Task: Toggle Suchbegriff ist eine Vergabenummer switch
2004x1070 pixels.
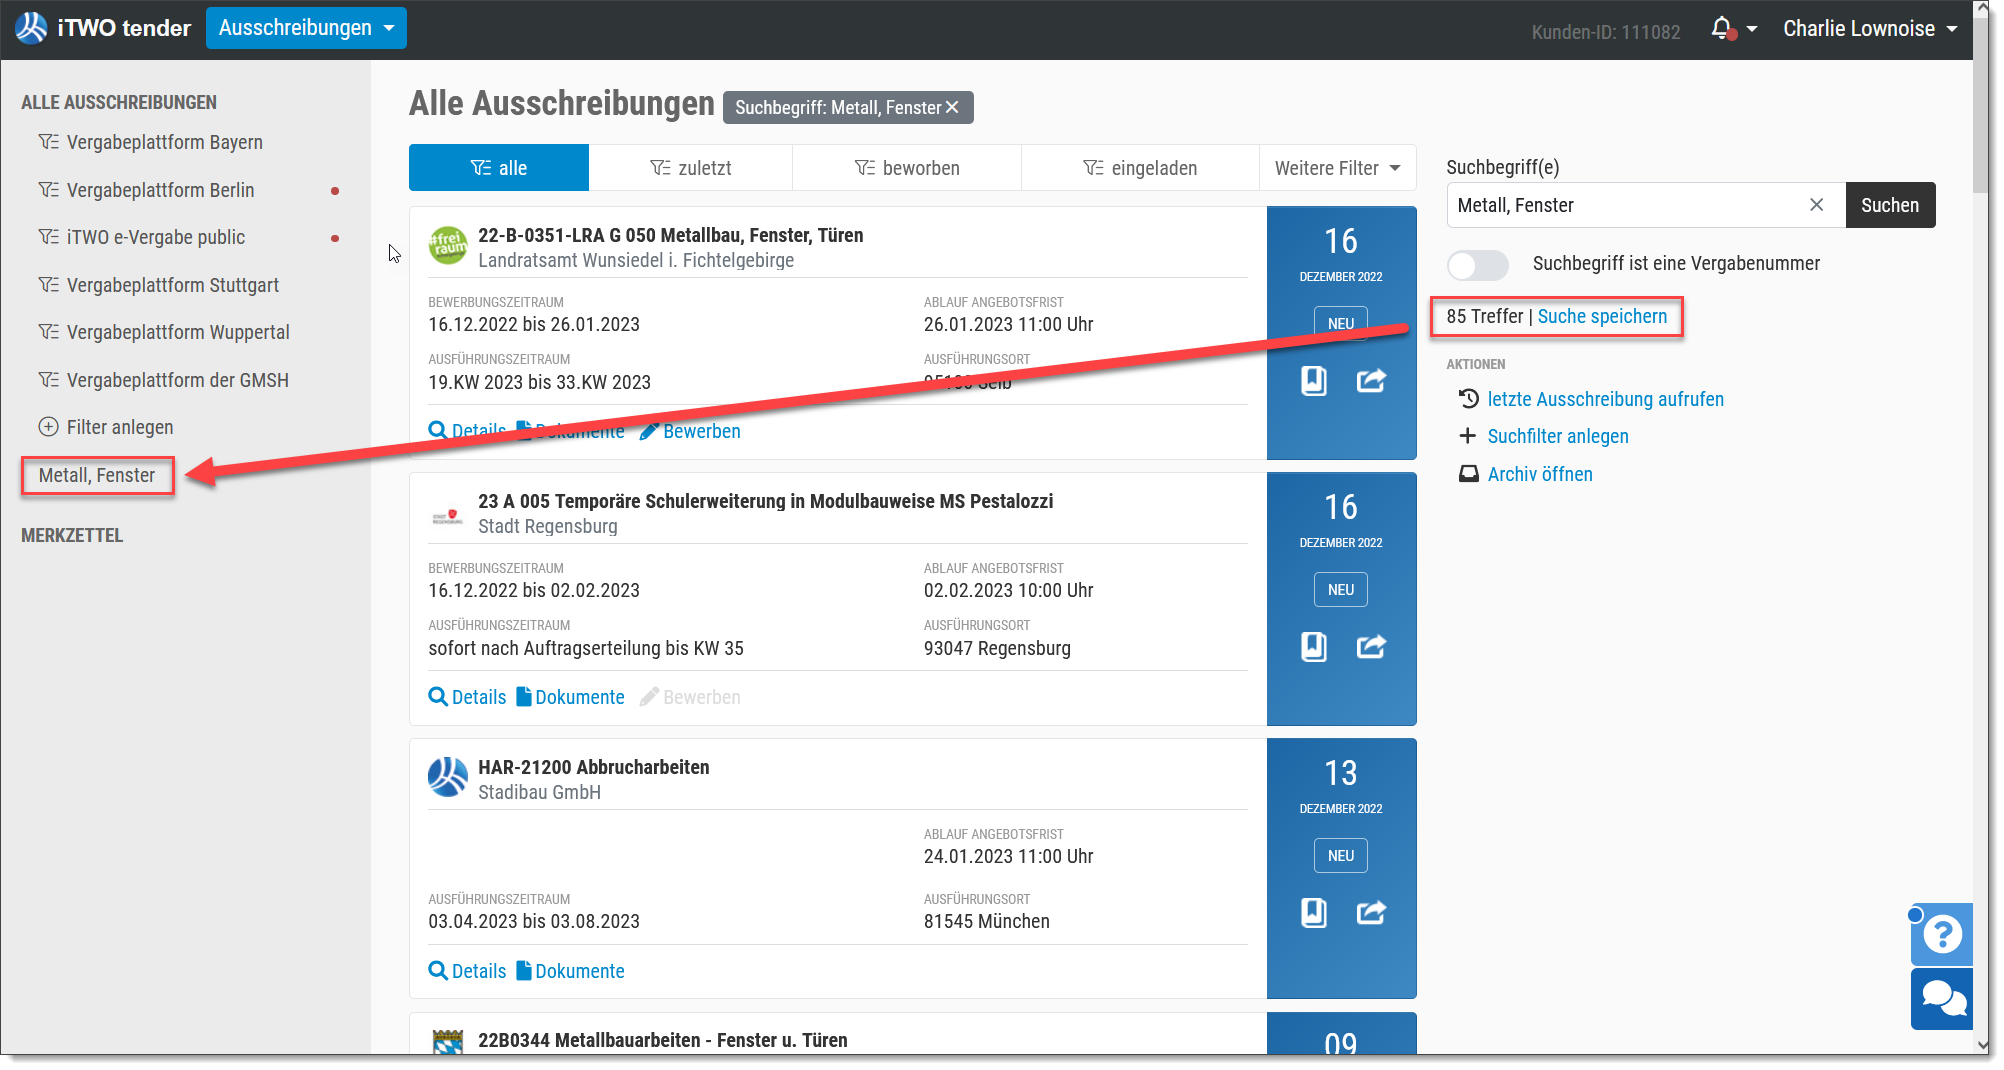Action: [x=1477, y=265]
